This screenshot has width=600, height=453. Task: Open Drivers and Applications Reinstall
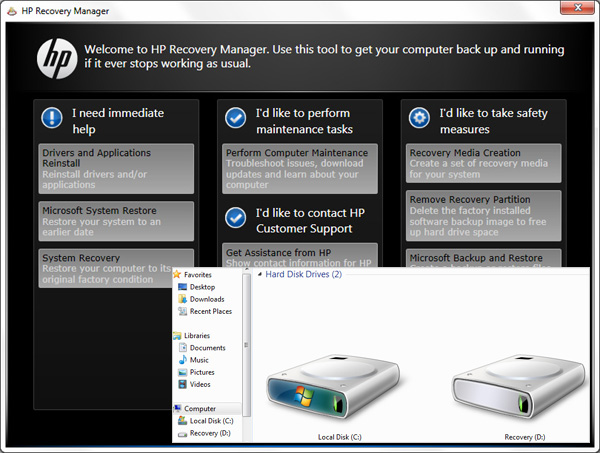click(116, 168)
